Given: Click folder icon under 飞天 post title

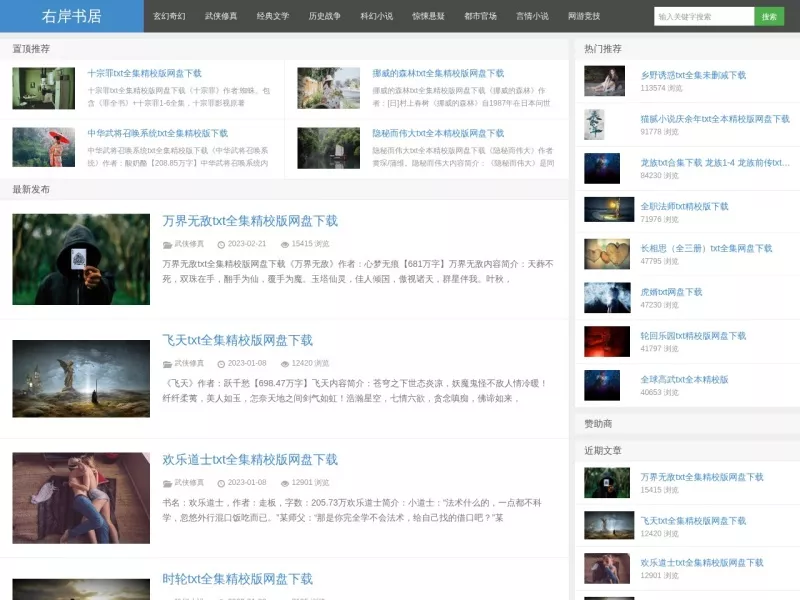Looking at the screenshot, I should tap(167, 364).
